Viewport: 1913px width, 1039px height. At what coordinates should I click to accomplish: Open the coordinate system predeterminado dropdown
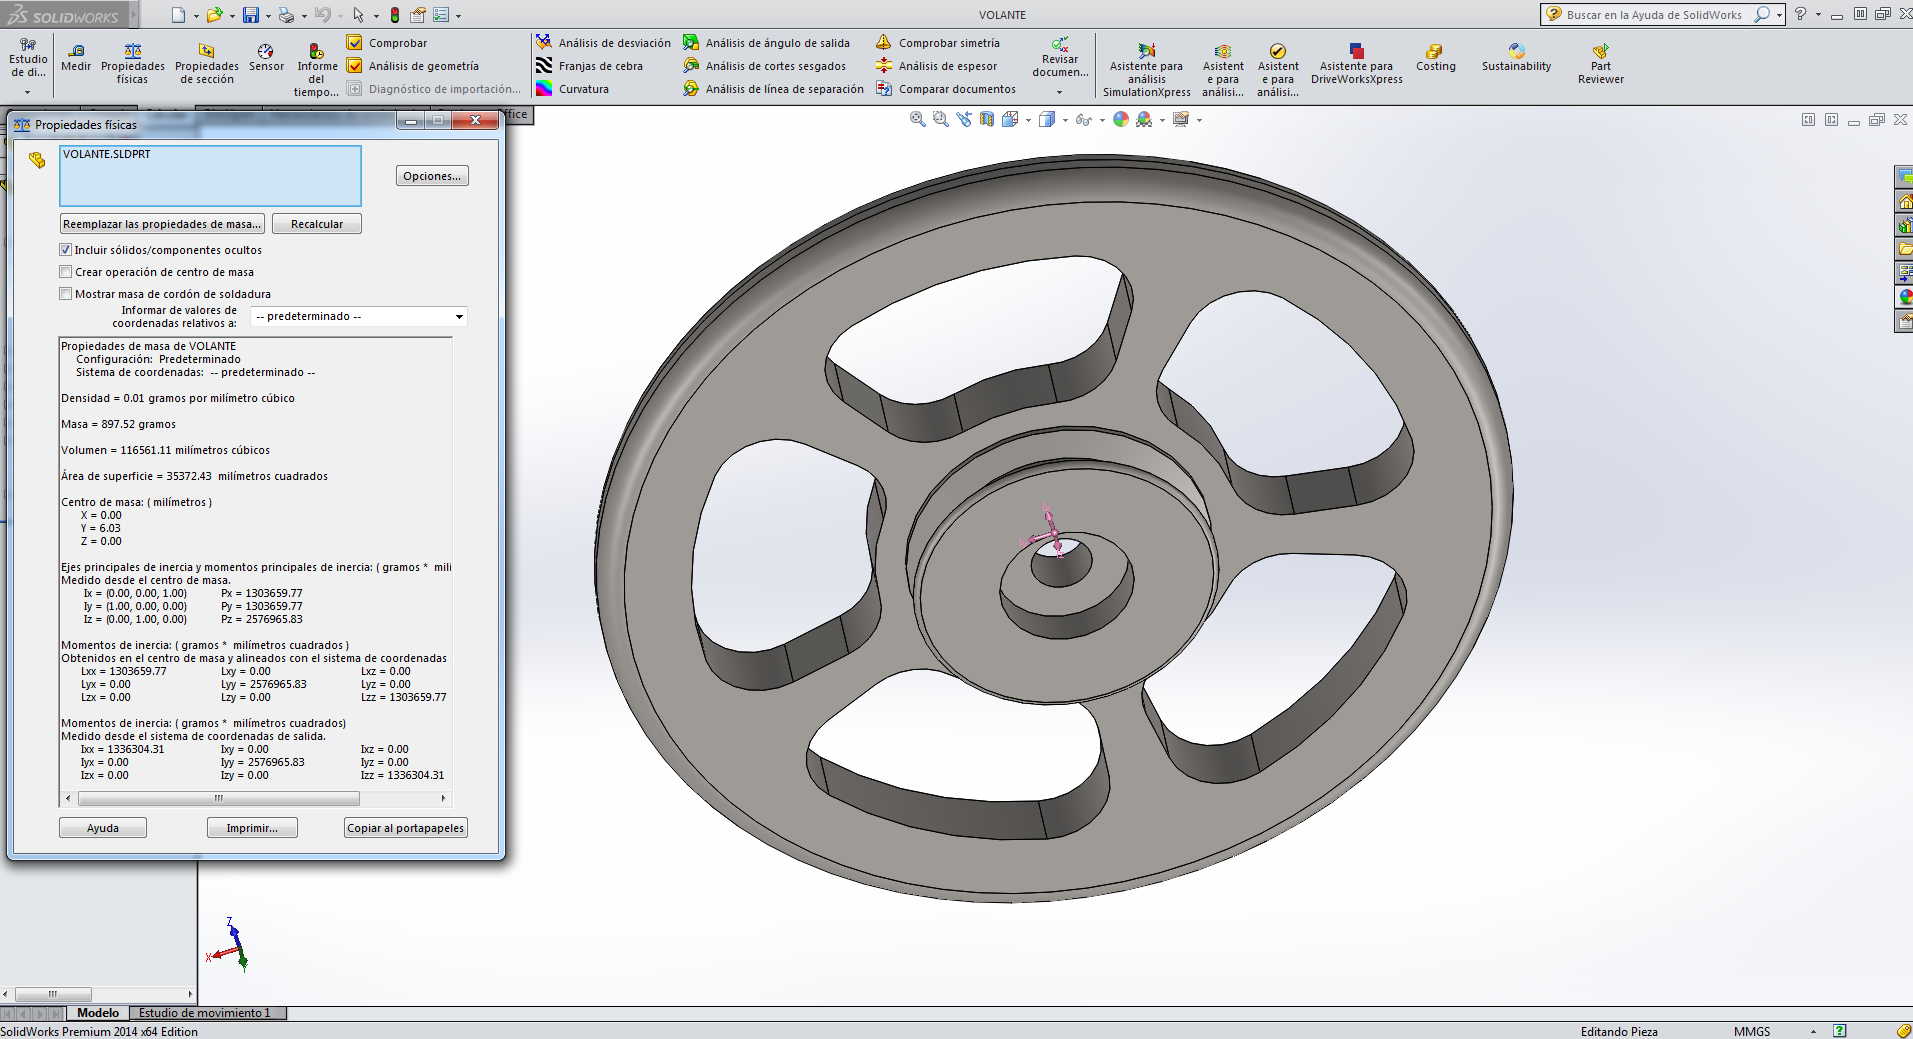[x=359, y=317]
